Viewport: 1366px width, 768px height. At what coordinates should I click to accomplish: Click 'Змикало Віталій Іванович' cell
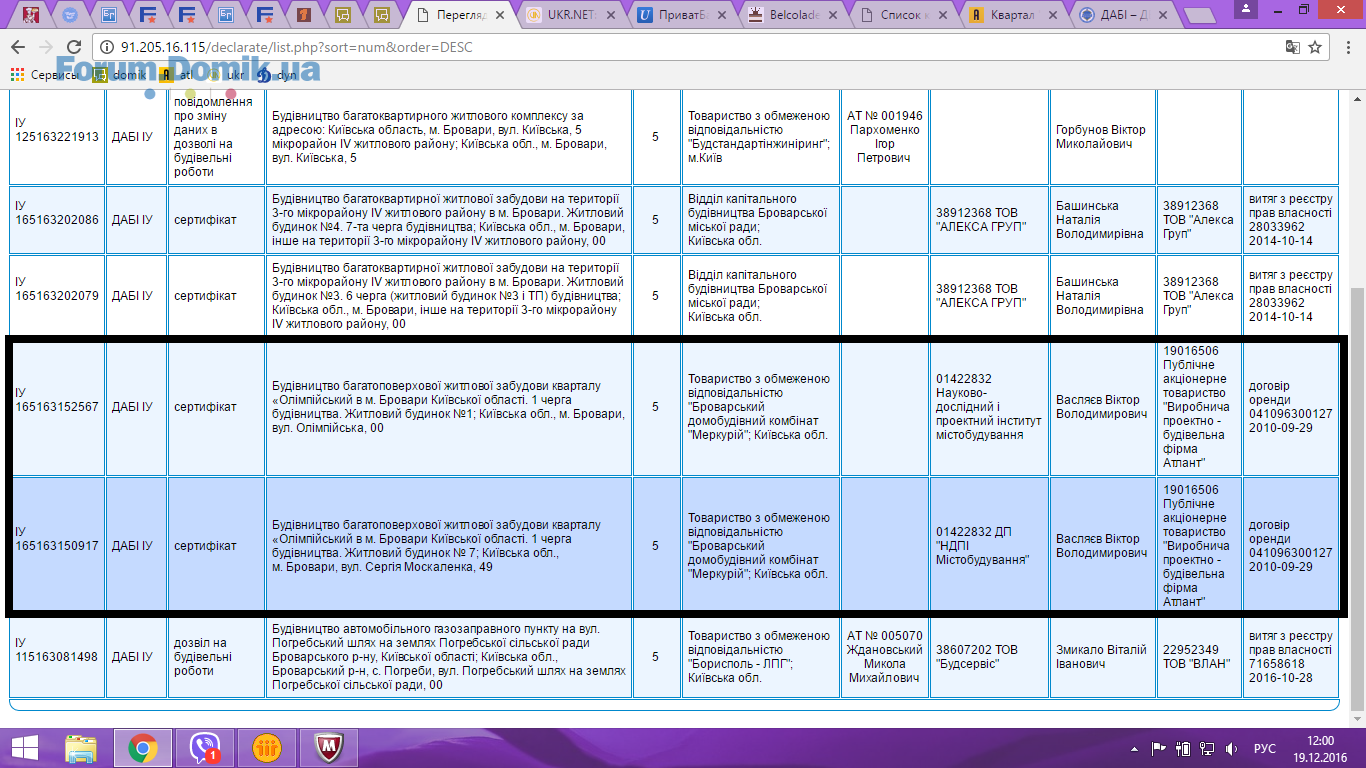pyautogui.click(x=1102, y=657)
